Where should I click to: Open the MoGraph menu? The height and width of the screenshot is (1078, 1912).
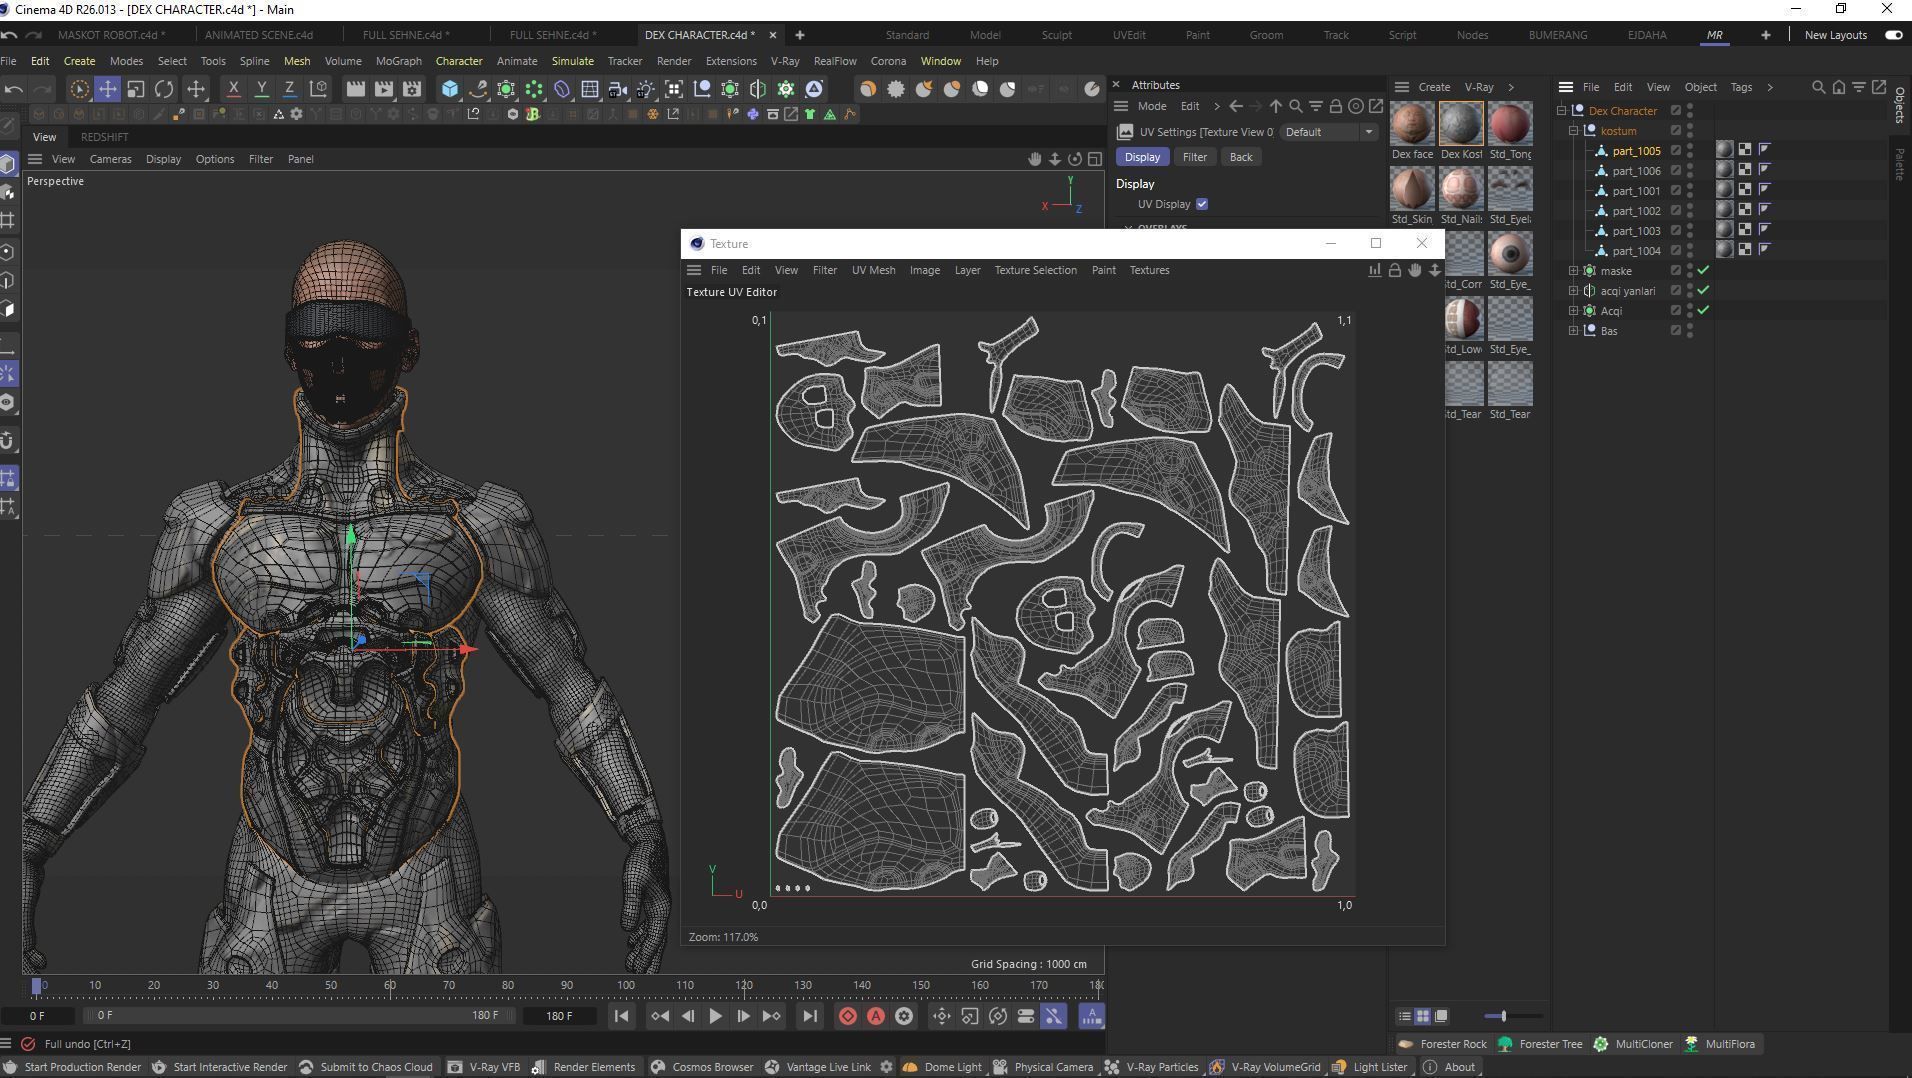pyautogui.click(x=398, y=61)
